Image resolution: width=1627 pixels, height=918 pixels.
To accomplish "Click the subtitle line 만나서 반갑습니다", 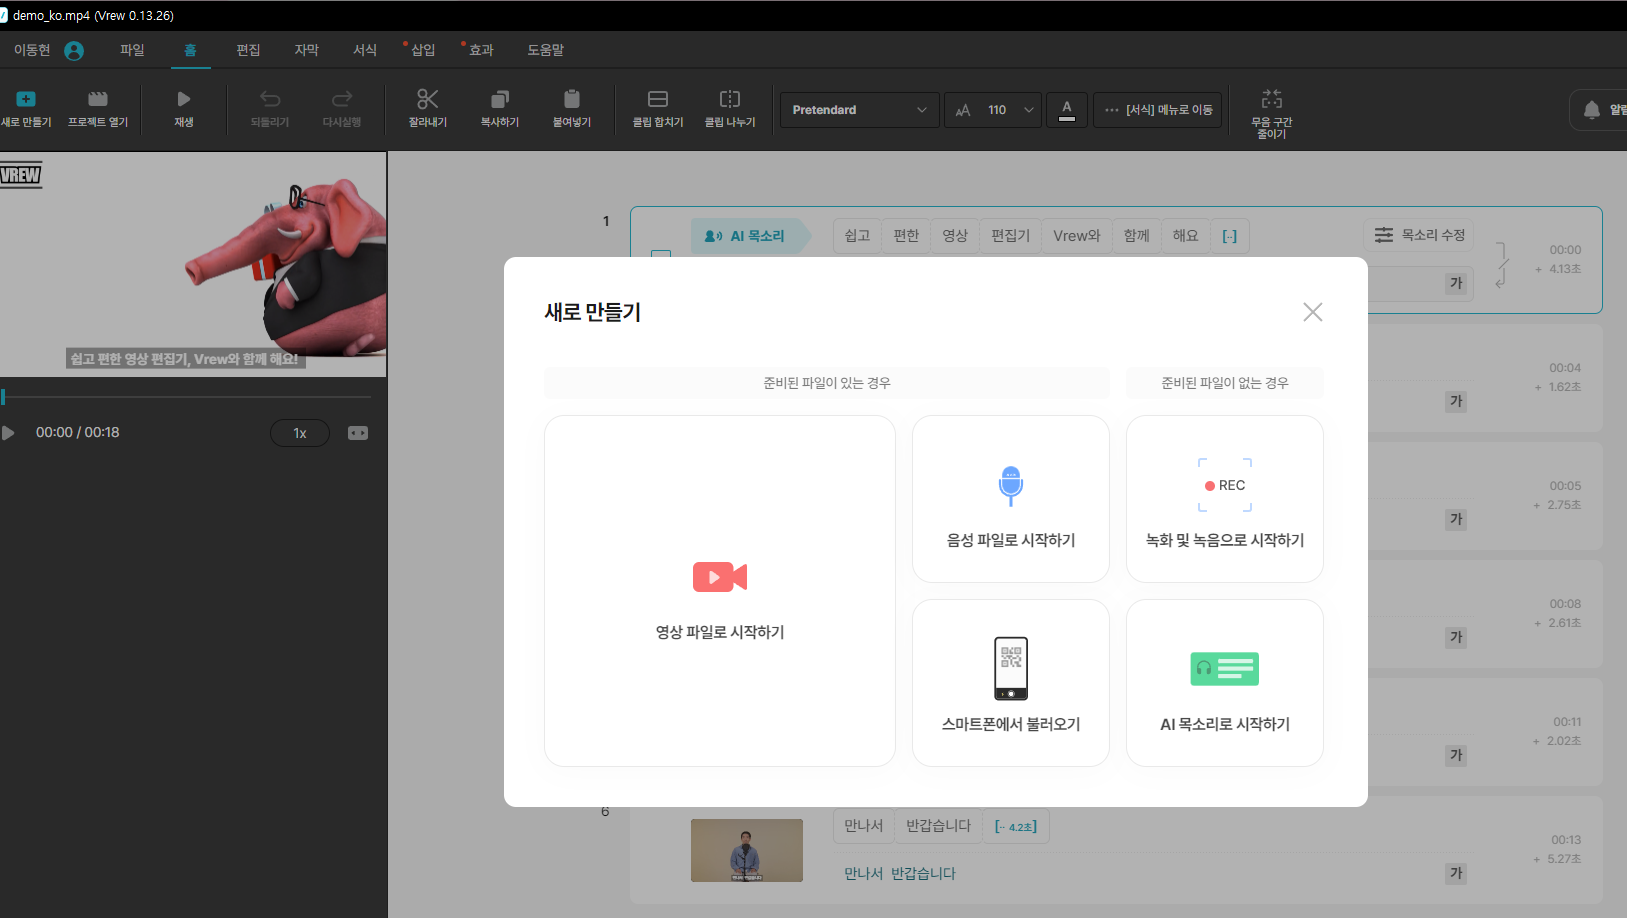I will [900, 873].
